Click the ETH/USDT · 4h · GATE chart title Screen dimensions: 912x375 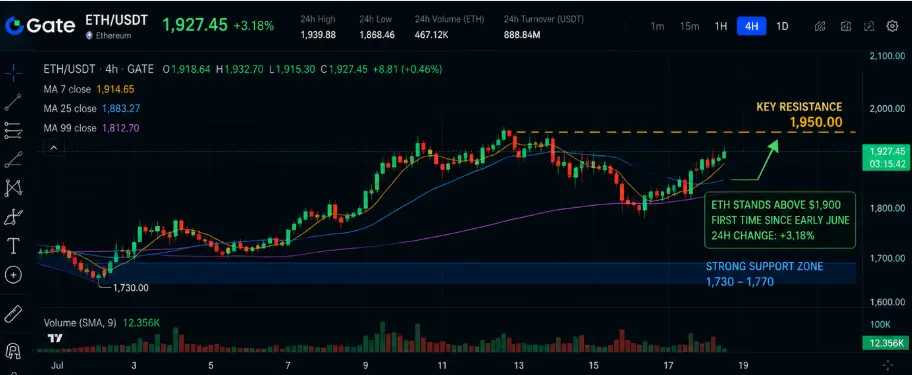tap(98, 69)
